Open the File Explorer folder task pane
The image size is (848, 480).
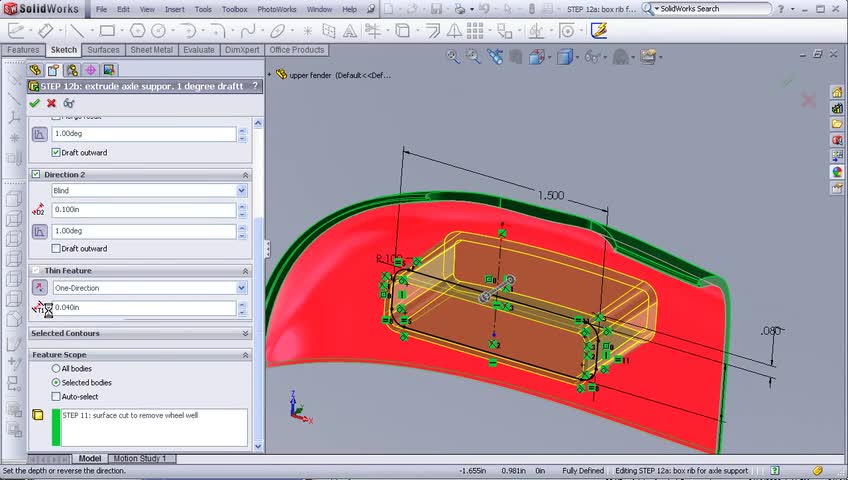coord(837,124)
